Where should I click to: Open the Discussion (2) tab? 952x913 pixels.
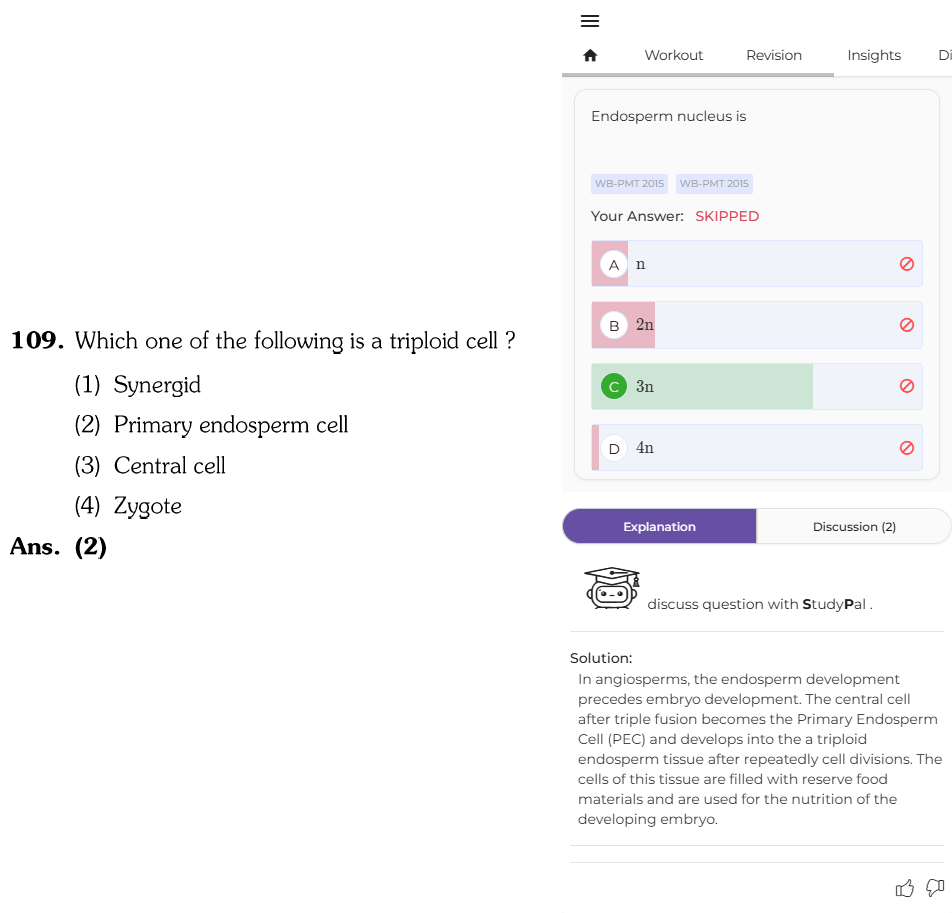[x=854, y=526]
